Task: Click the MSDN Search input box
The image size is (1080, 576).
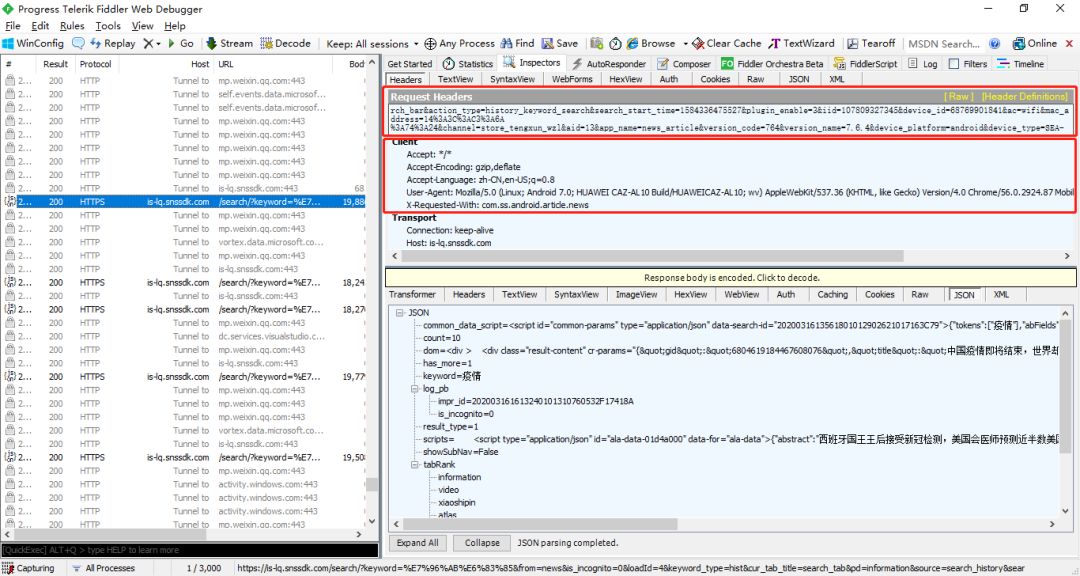Action: tap(944, 43)
